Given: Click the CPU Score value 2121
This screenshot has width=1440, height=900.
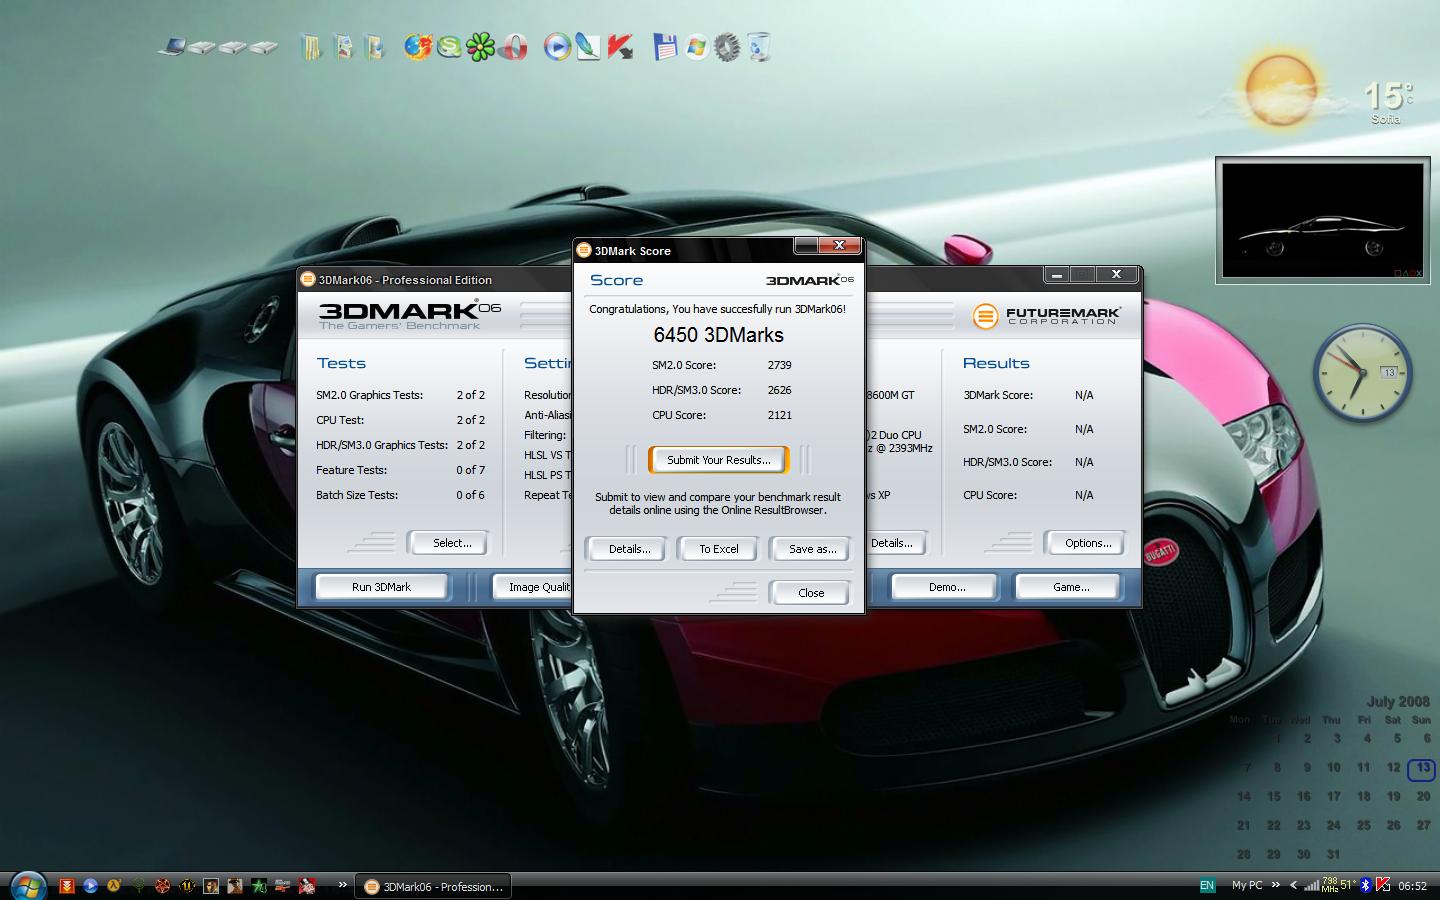Looking at the screenshot, I should coord(780,415).
